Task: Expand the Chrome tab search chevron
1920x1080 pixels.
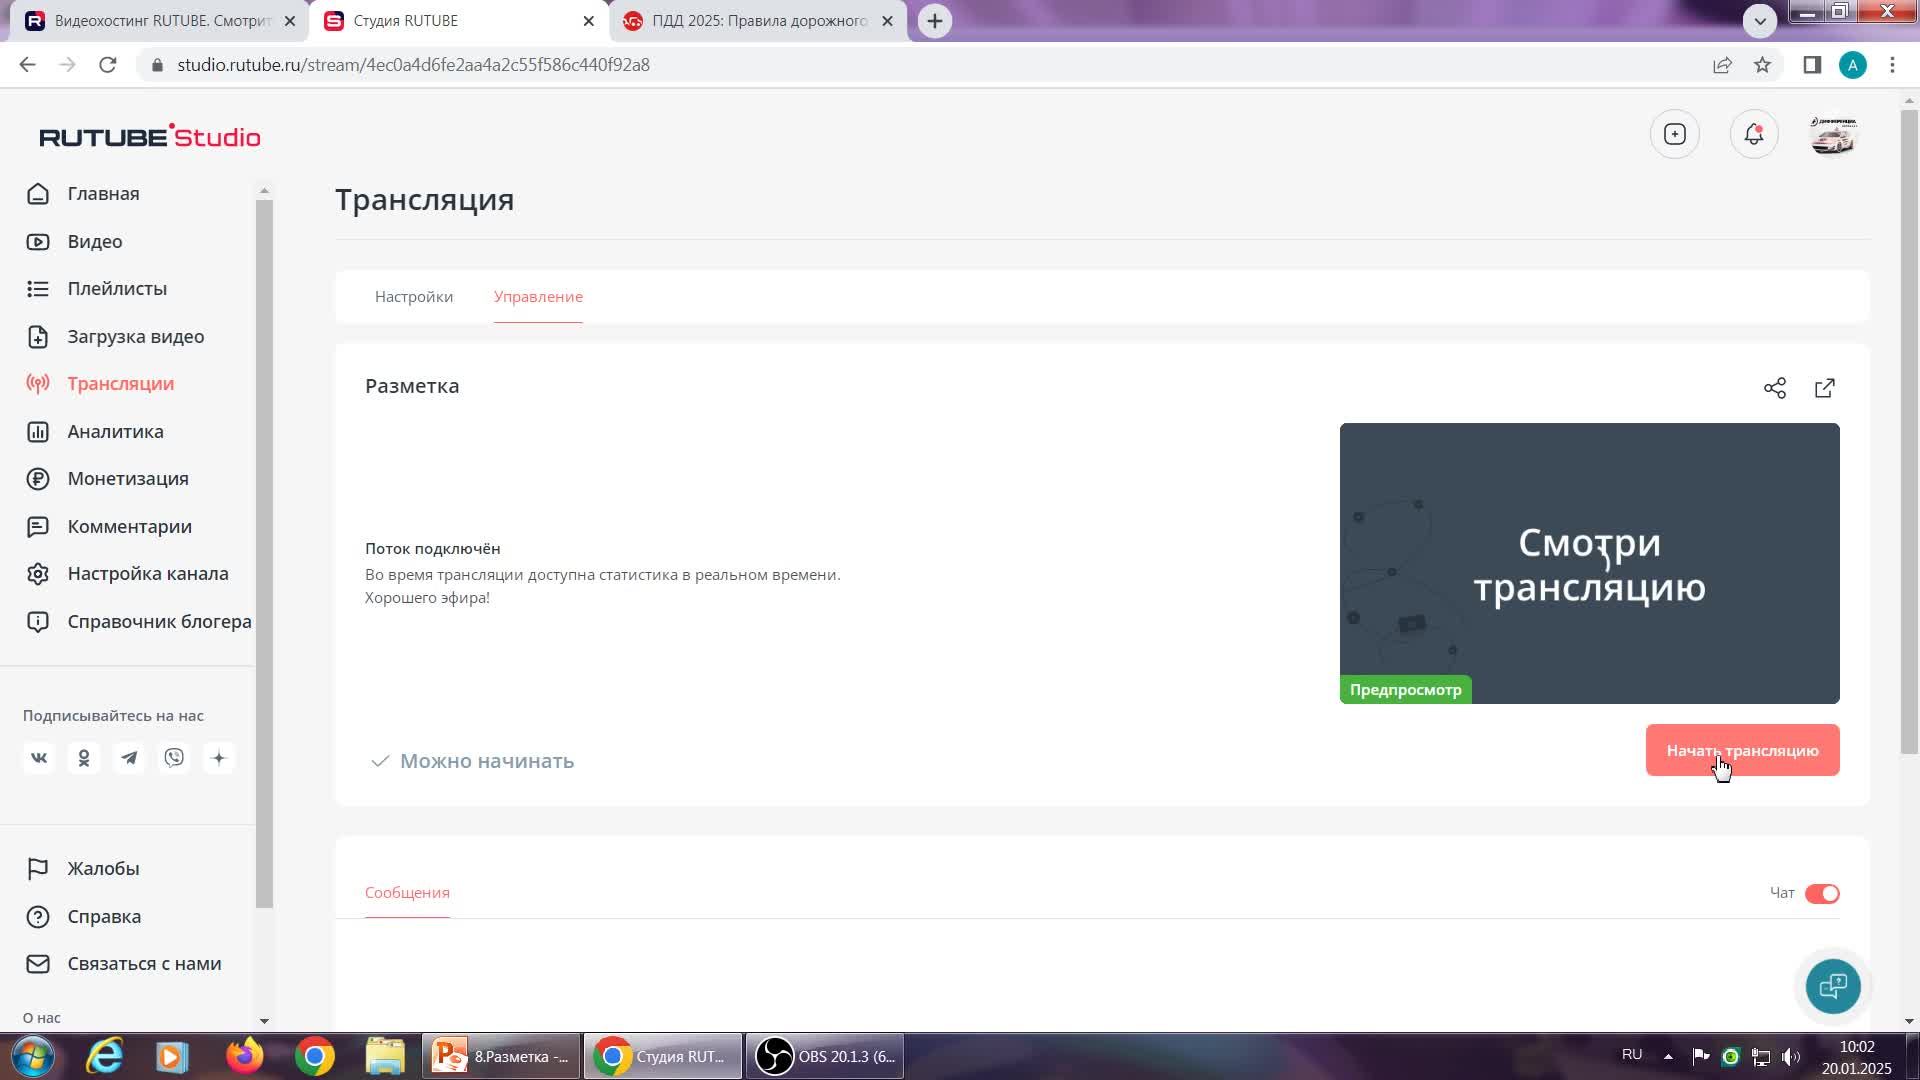Action: point(1759,20)
